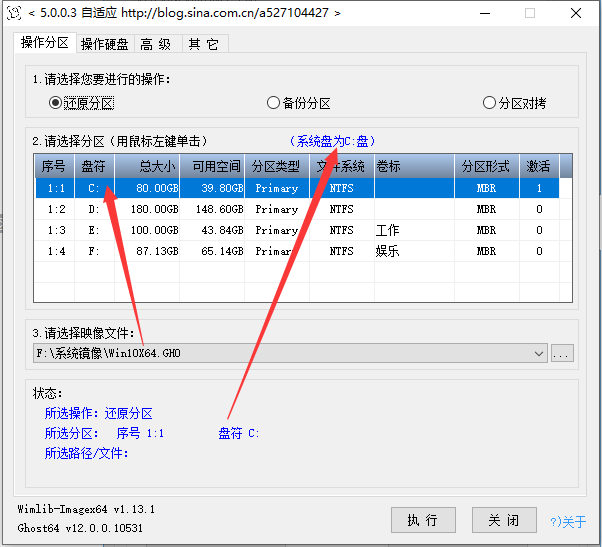Switch to the 操作分区 tab
The width and height of the screenshot is (602, 547).
point(45,43)
